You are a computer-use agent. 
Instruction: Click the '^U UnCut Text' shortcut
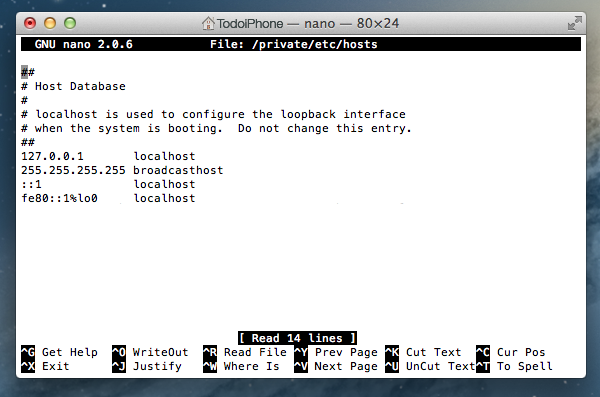(x=430, y=366)
